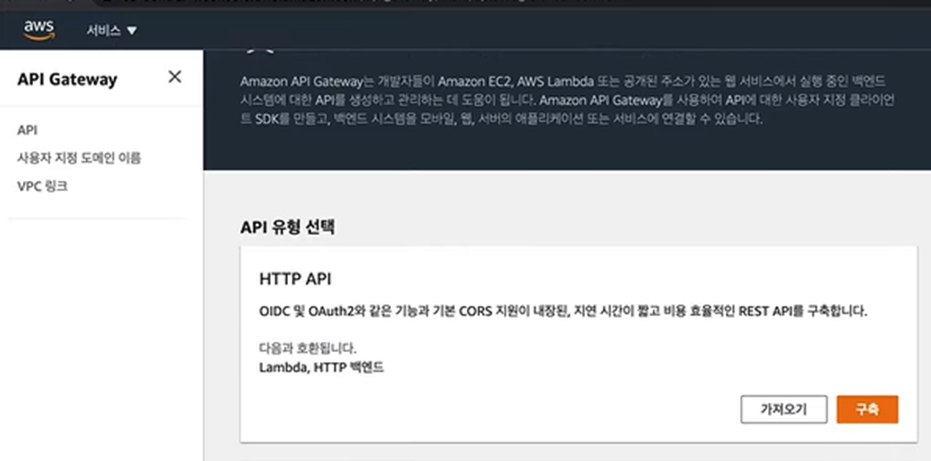Image resolution: width=931 pixels, height=461 pixels.
Task: Click the OIDC 및 OAuth2 description text
Action: point(563,311)
